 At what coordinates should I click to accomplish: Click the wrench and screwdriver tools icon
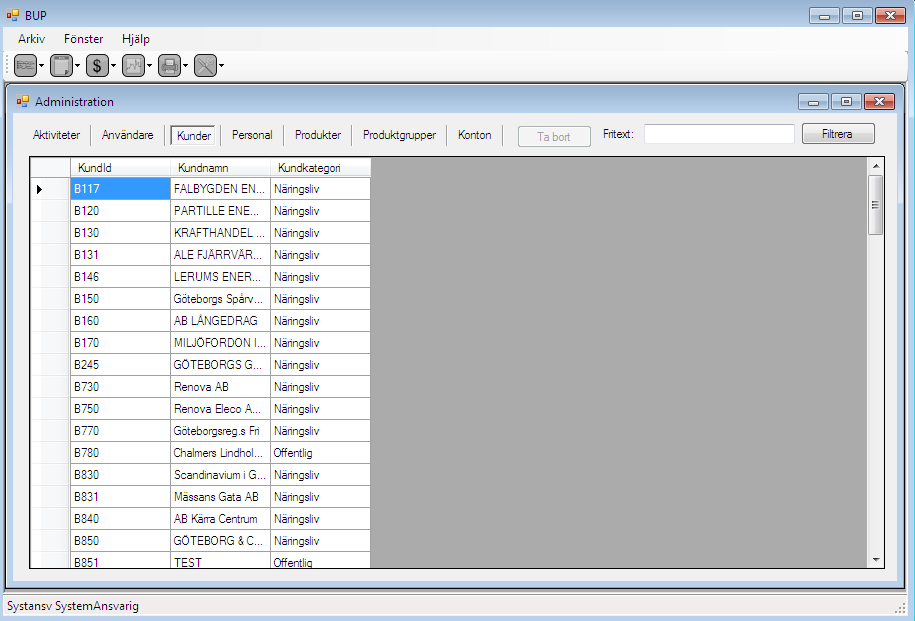tap(205, 66)
